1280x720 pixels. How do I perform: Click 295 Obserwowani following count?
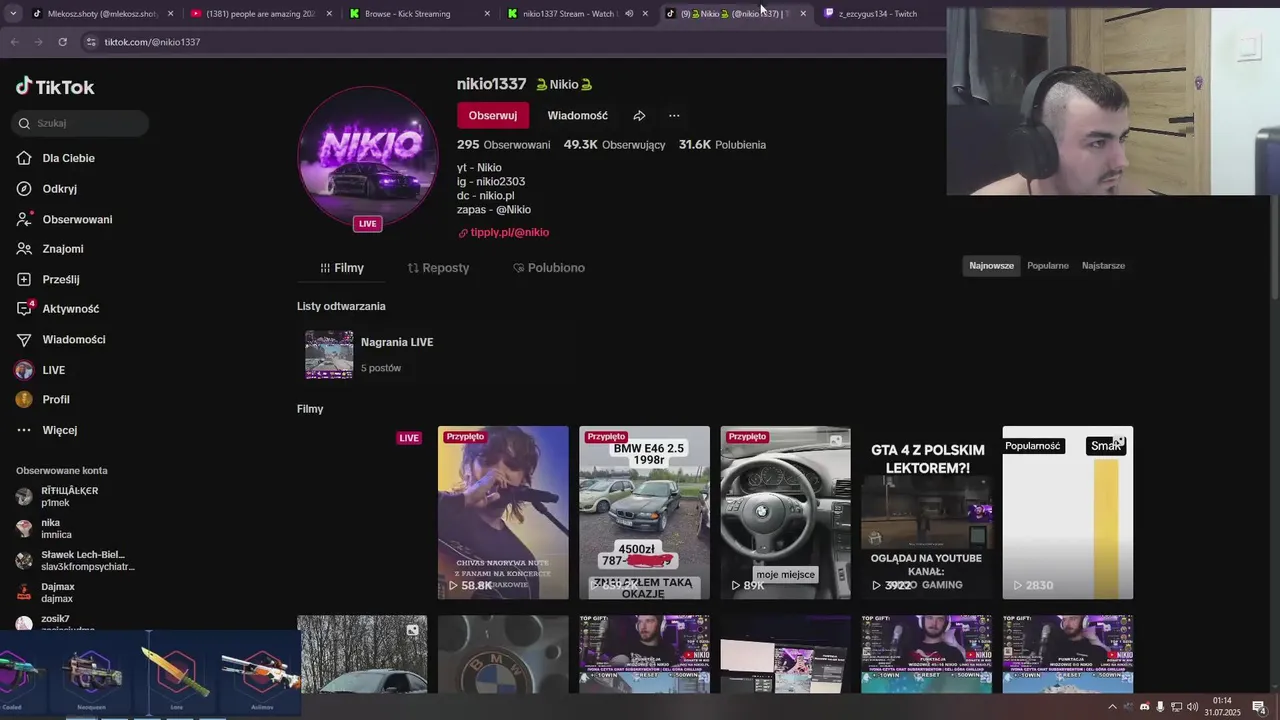click(503, 145)
